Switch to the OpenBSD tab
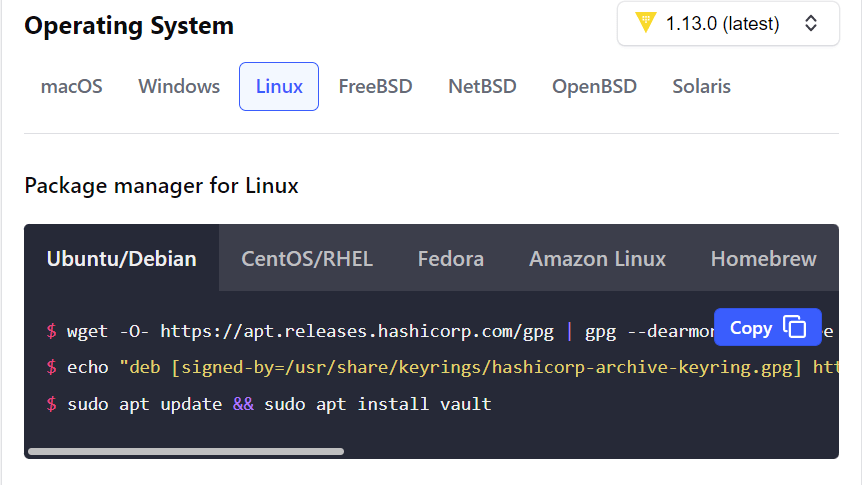Viewport: 862px width, 485px height. click(594, 86)
